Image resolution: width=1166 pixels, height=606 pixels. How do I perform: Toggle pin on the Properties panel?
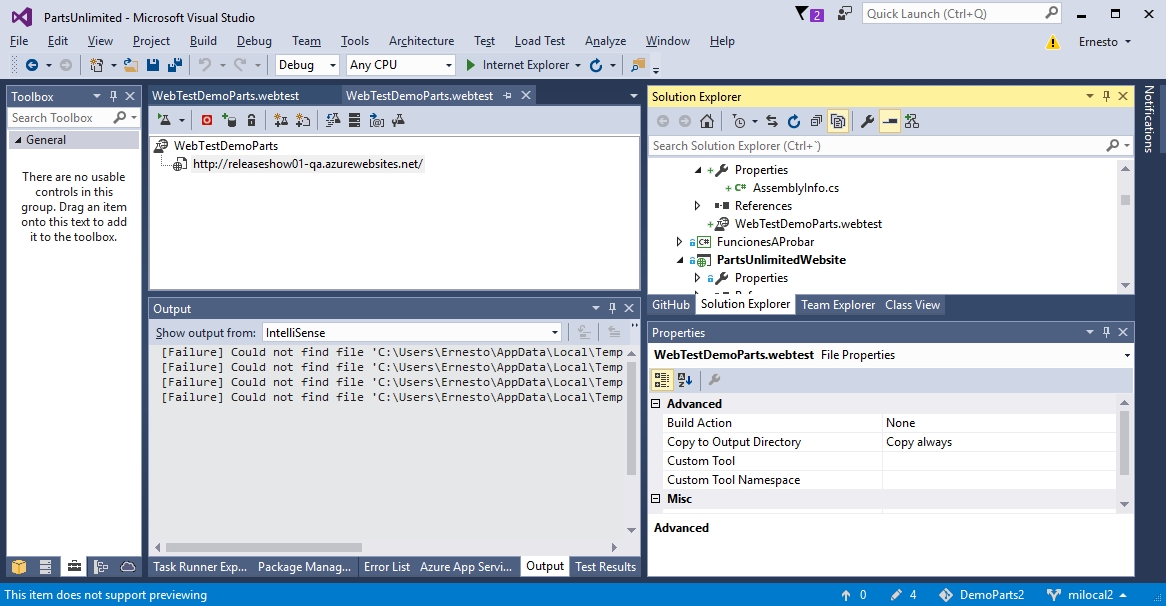(x=1107, y=332)
